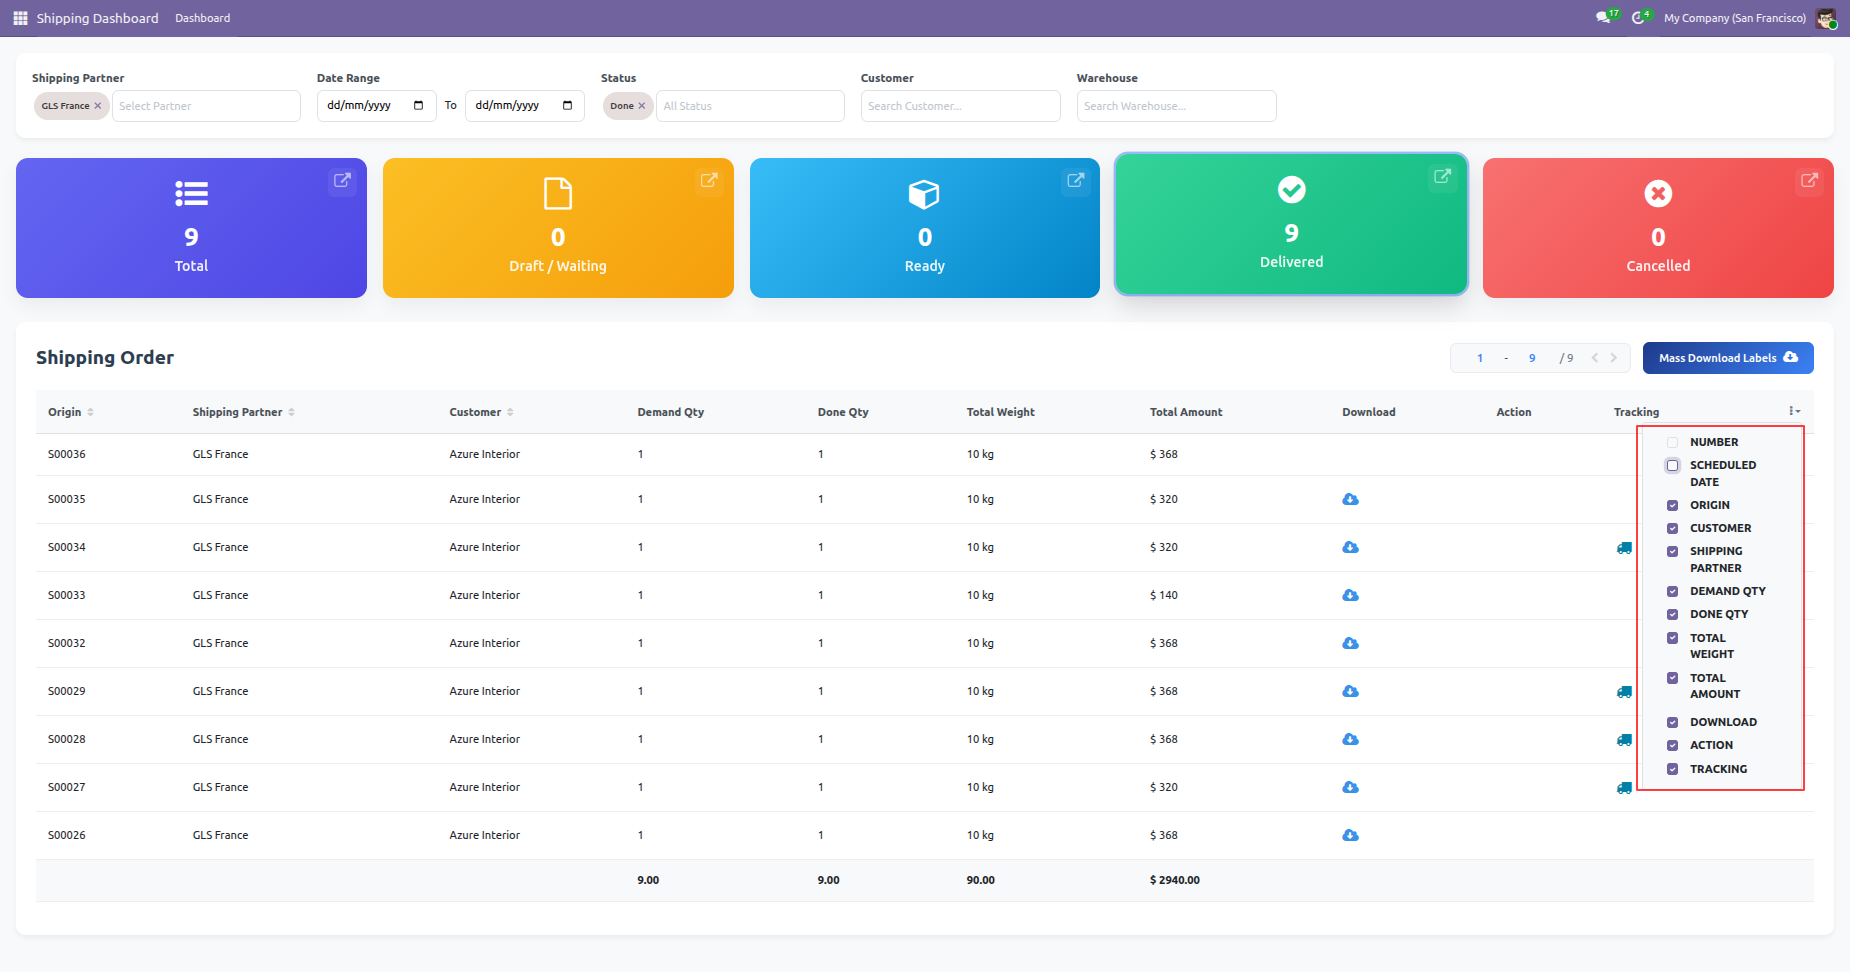Open external link icon on Total card
The image size is (1850, 972).
point(342,181)
